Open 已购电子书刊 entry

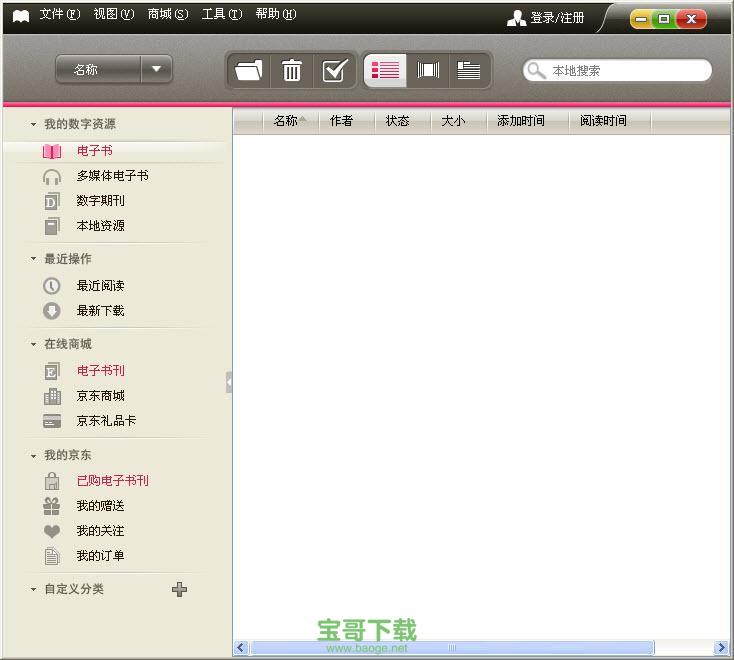pos(113,481)
